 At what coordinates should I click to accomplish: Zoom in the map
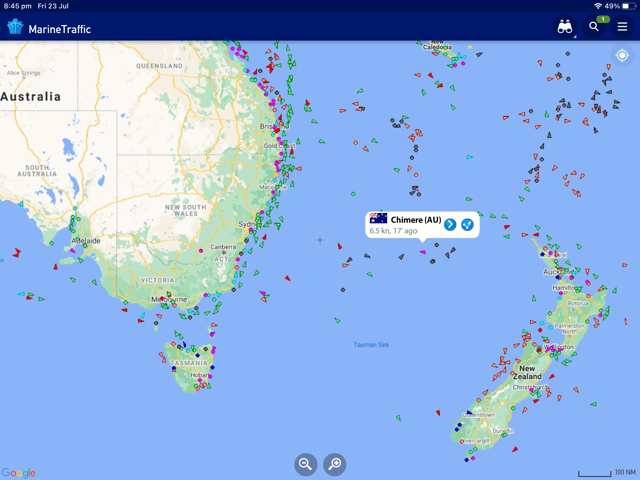(335, 463)
